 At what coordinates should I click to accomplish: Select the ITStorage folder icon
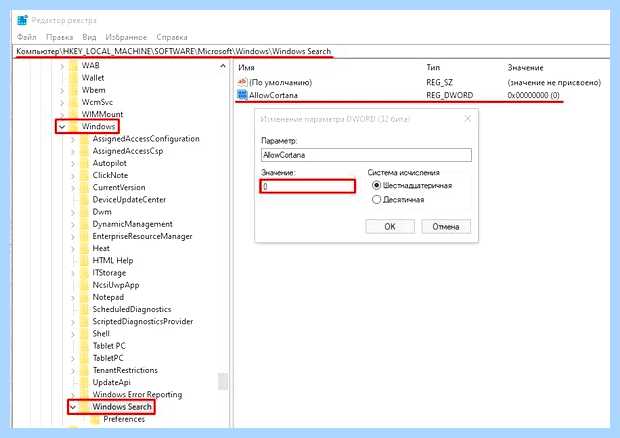pyautogui.click(x=85, y=273)
